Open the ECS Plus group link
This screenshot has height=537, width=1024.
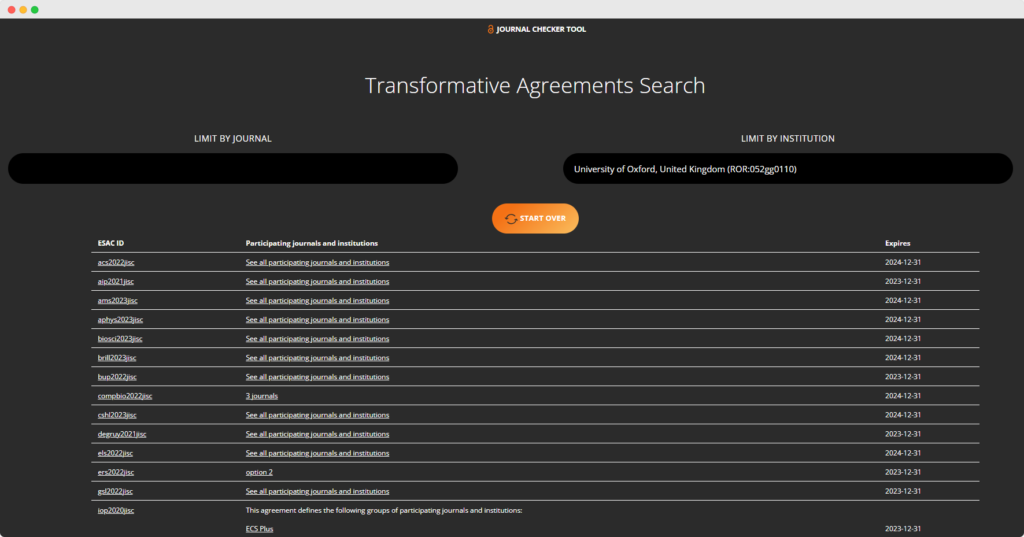[x=259, y=529]
